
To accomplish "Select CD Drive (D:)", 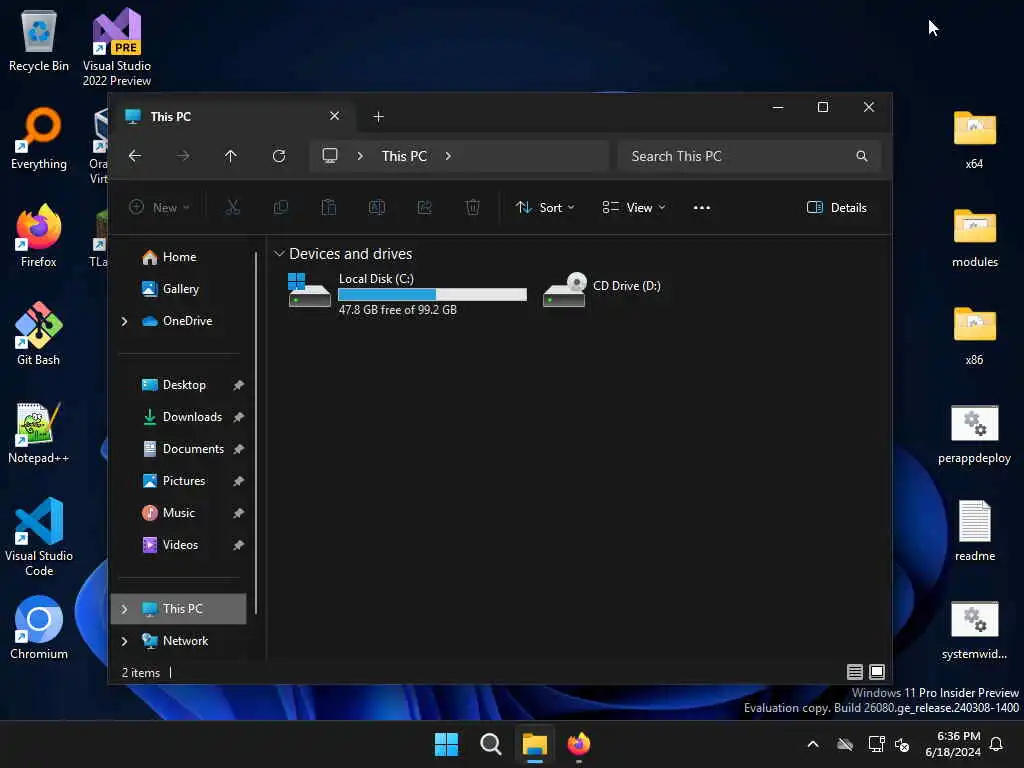I will pos(602,289).
